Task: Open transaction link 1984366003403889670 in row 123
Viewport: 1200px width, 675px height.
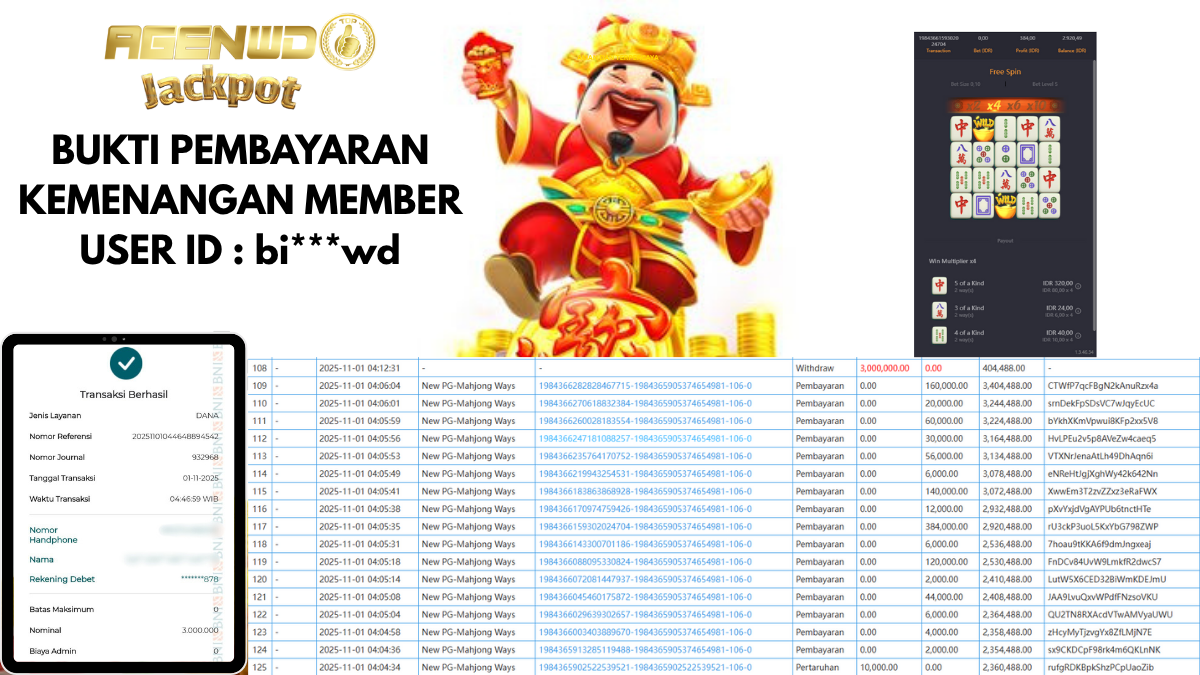Action: point(645,632)
